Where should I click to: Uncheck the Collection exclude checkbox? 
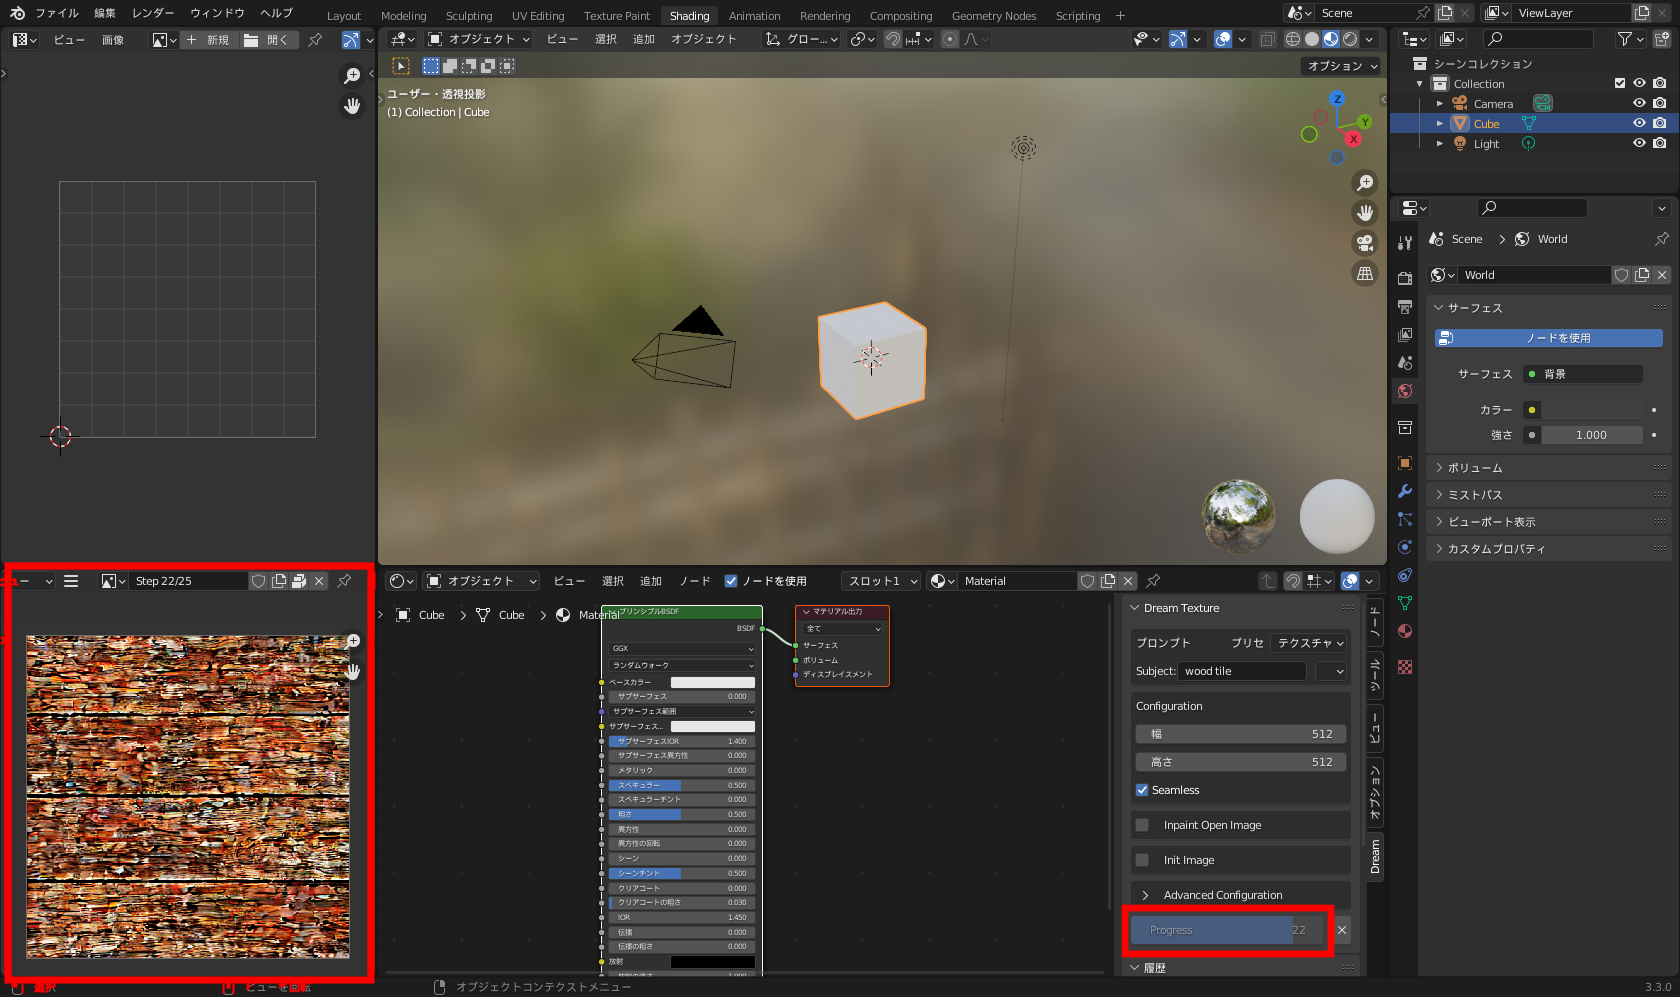[1620, 83]
